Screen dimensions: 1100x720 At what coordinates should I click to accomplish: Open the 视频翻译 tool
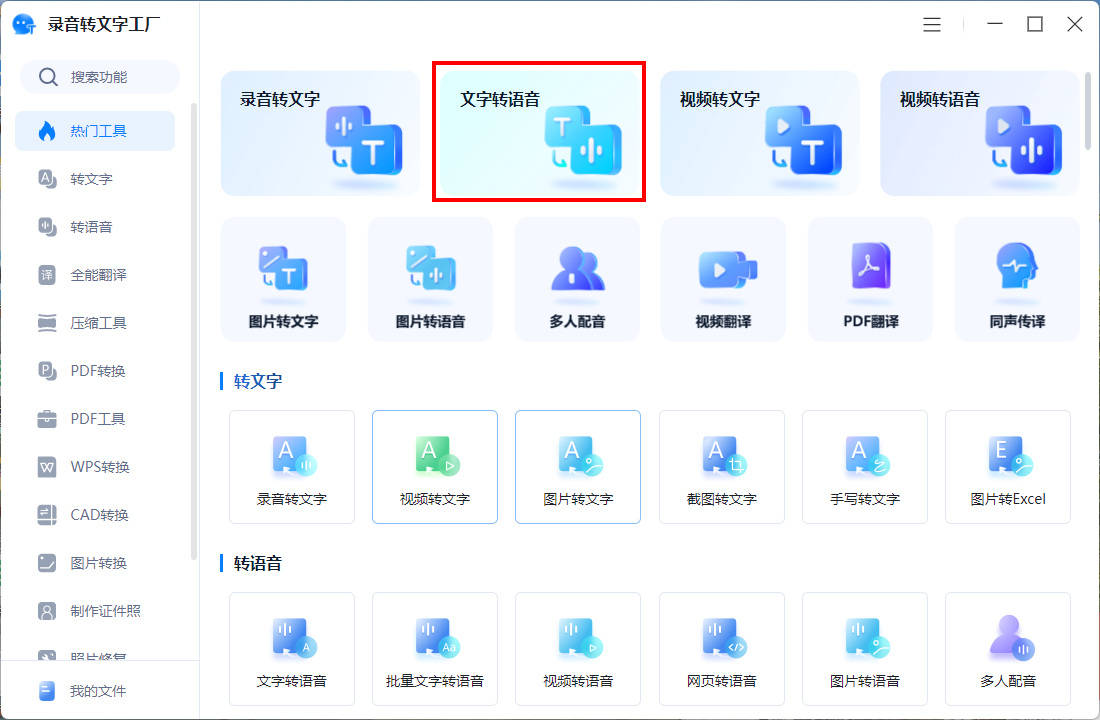tap(723, 279)
